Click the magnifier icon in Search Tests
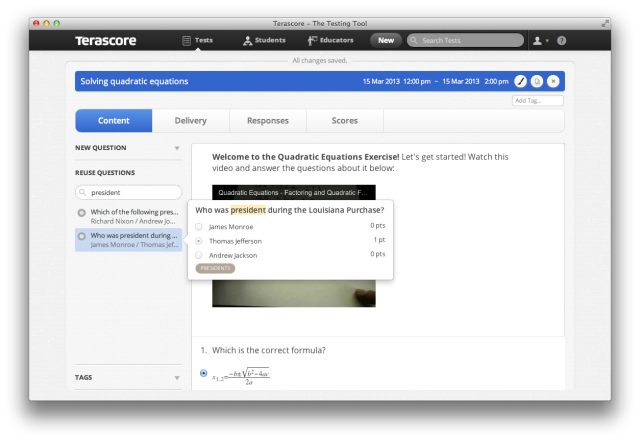Screen dimensions: 640x441 (x=413, y=40)
